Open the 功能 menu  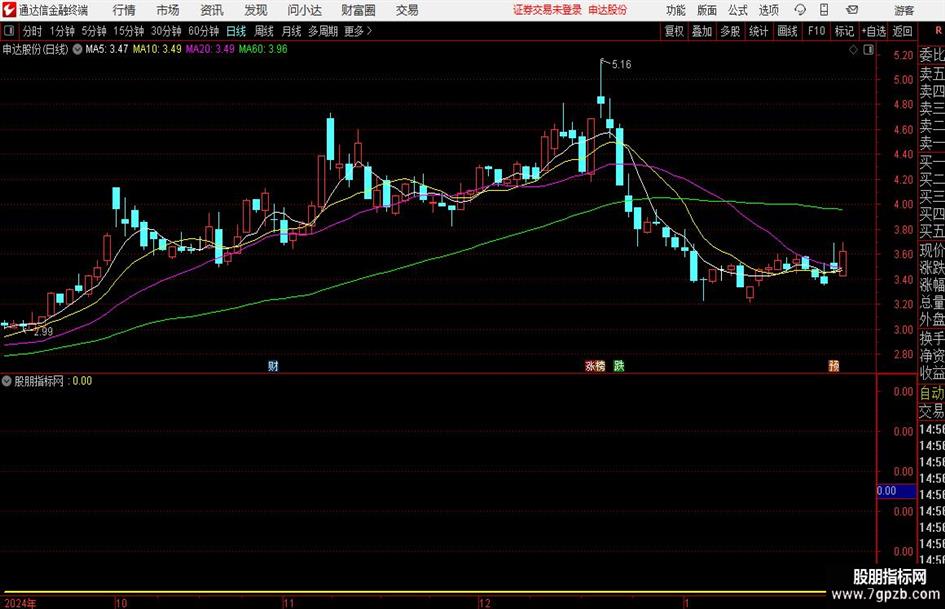(x=676, y=10)
